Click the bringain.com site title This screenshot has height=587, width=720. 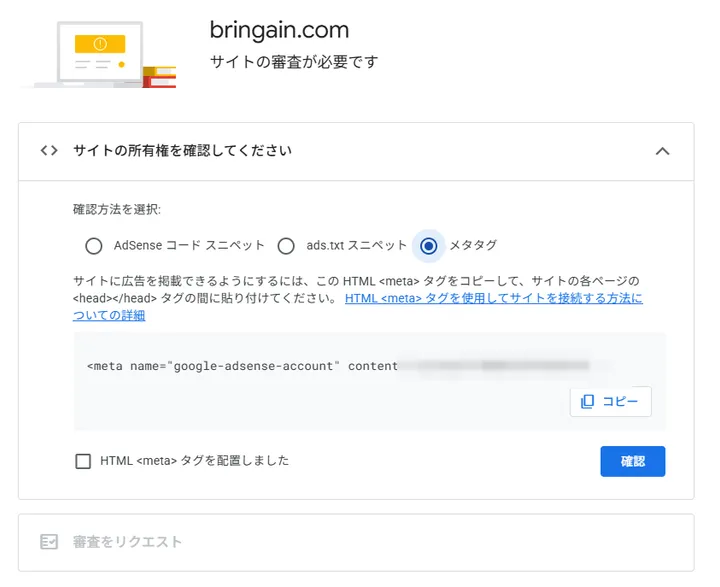279,30
